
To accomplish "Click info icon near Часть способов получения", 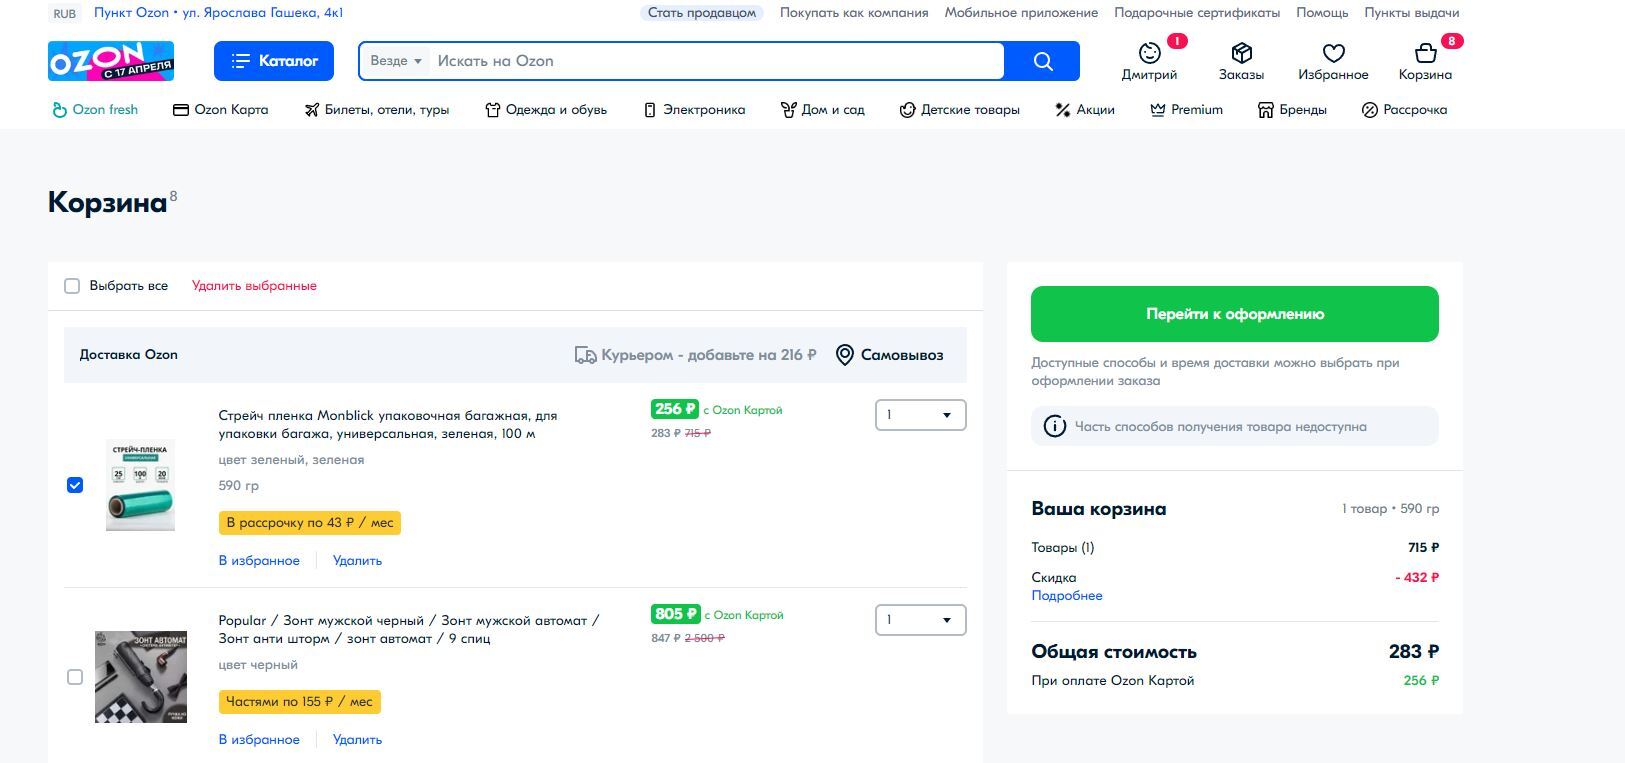I will 1055,426.
